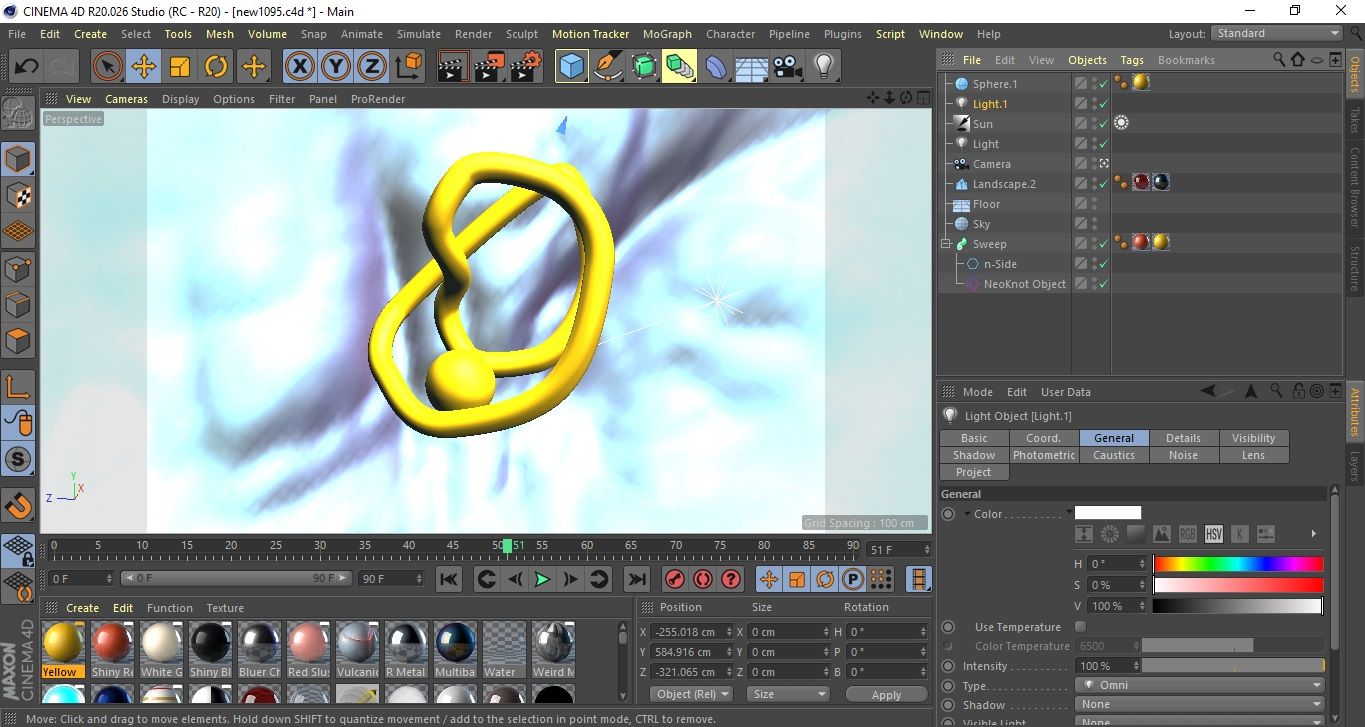Enable the Axis tool
The height and width of the screenshot is (727, 1365).
[19, 387]
